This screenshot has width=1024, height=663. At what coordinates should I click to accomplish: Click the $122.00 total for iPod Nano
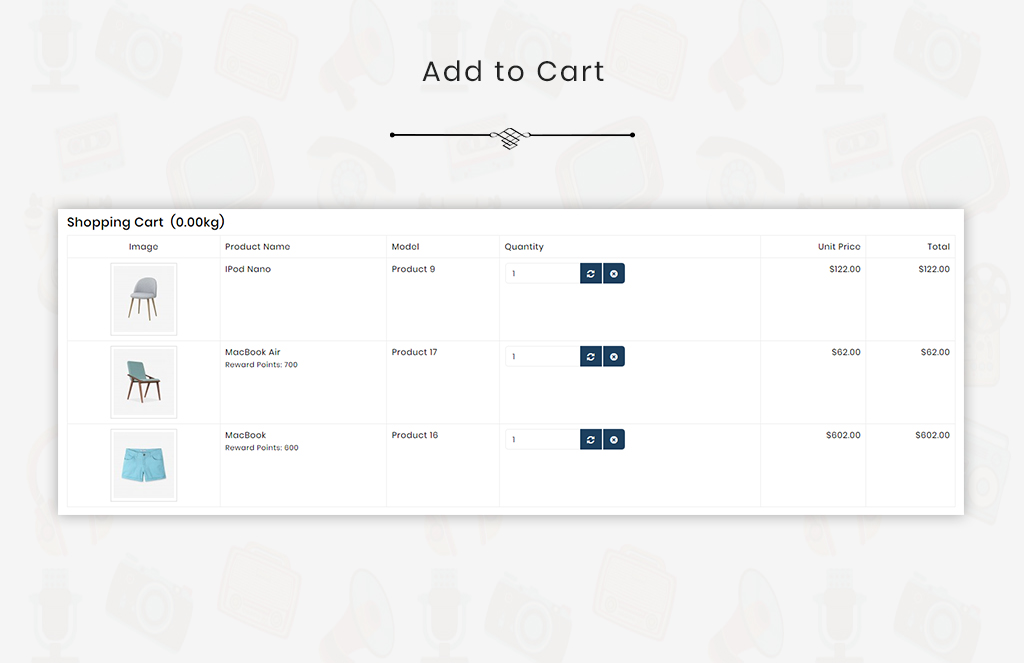(x=934, y=269)
